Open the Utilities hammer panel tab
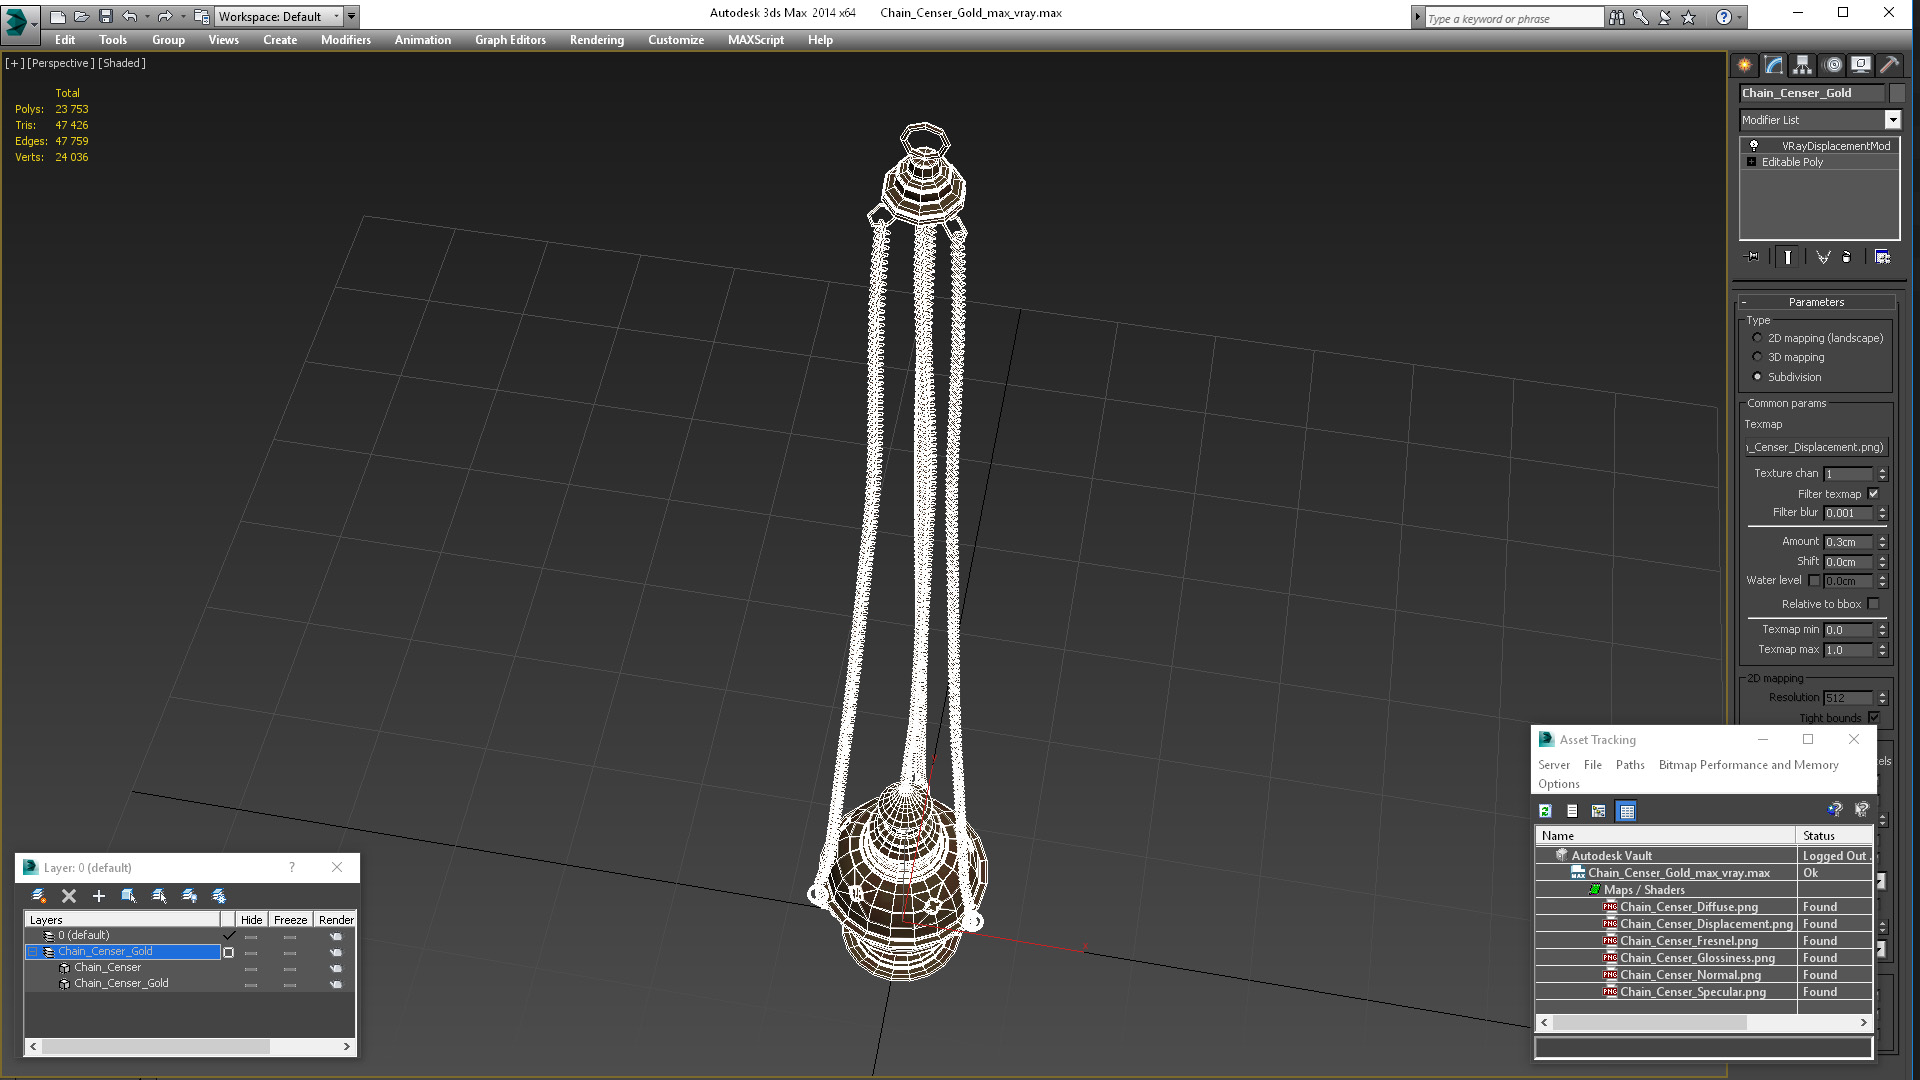The width and height of the screenshot is (1920, 1080). [1889, 65]
